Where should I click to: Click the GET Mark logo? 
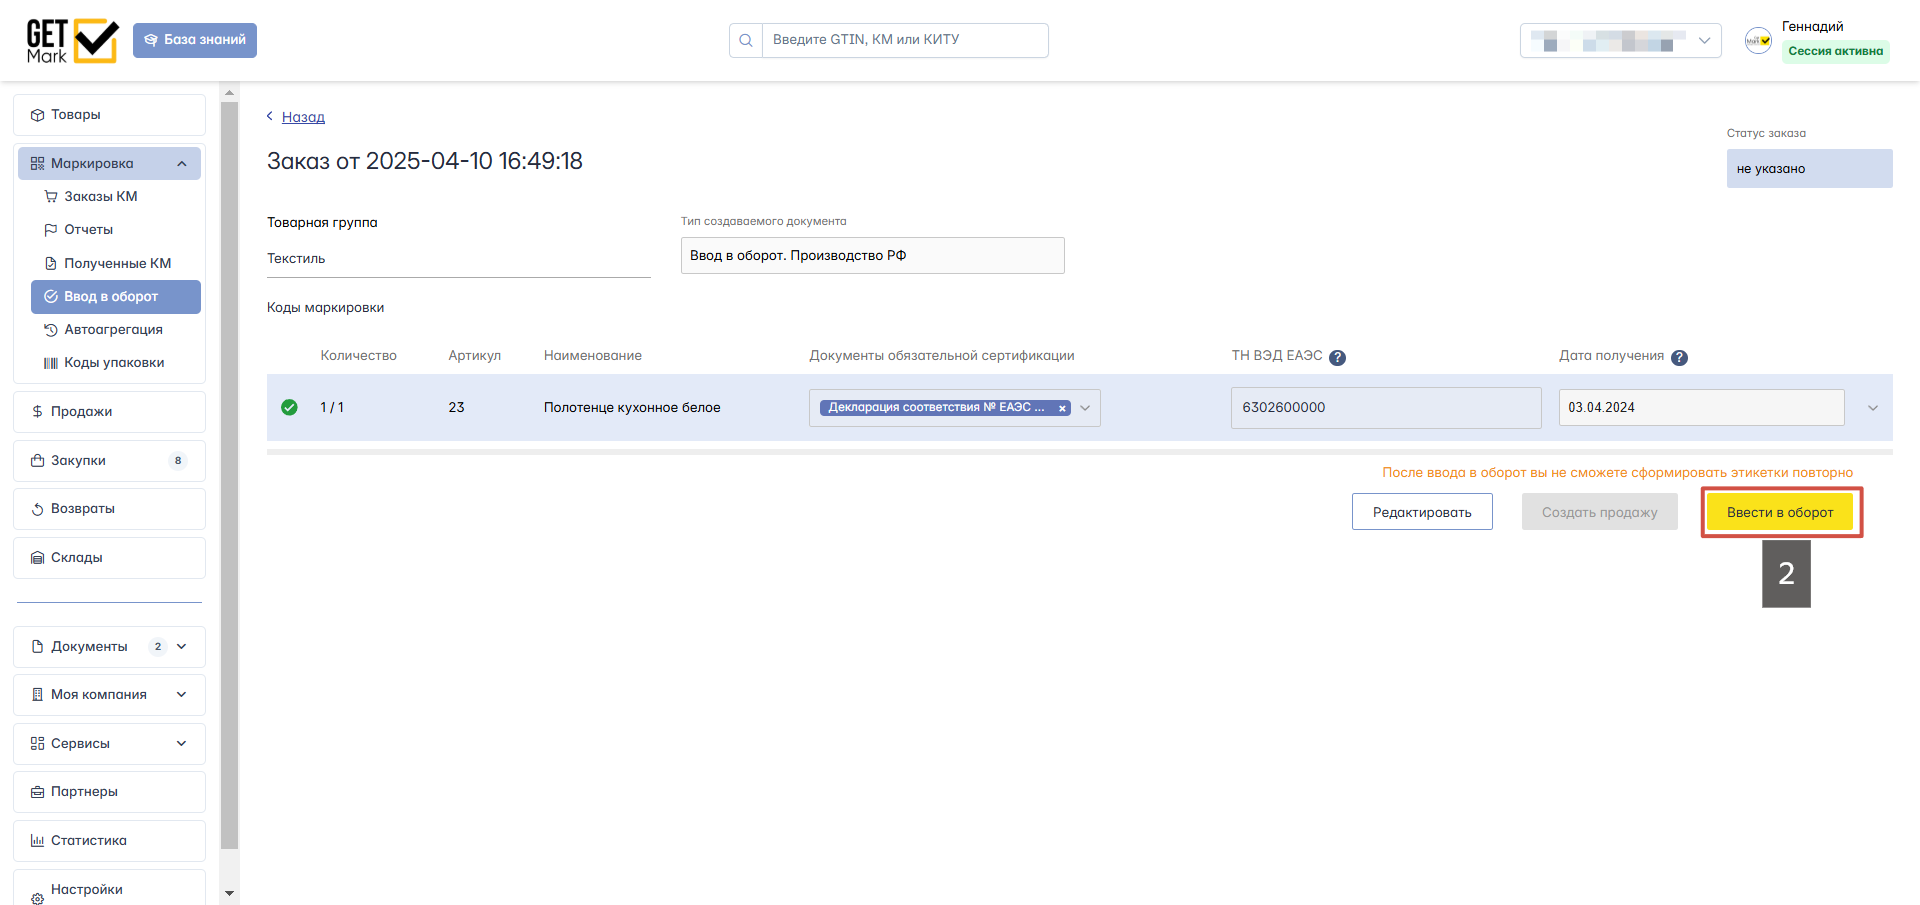point(72,41)
